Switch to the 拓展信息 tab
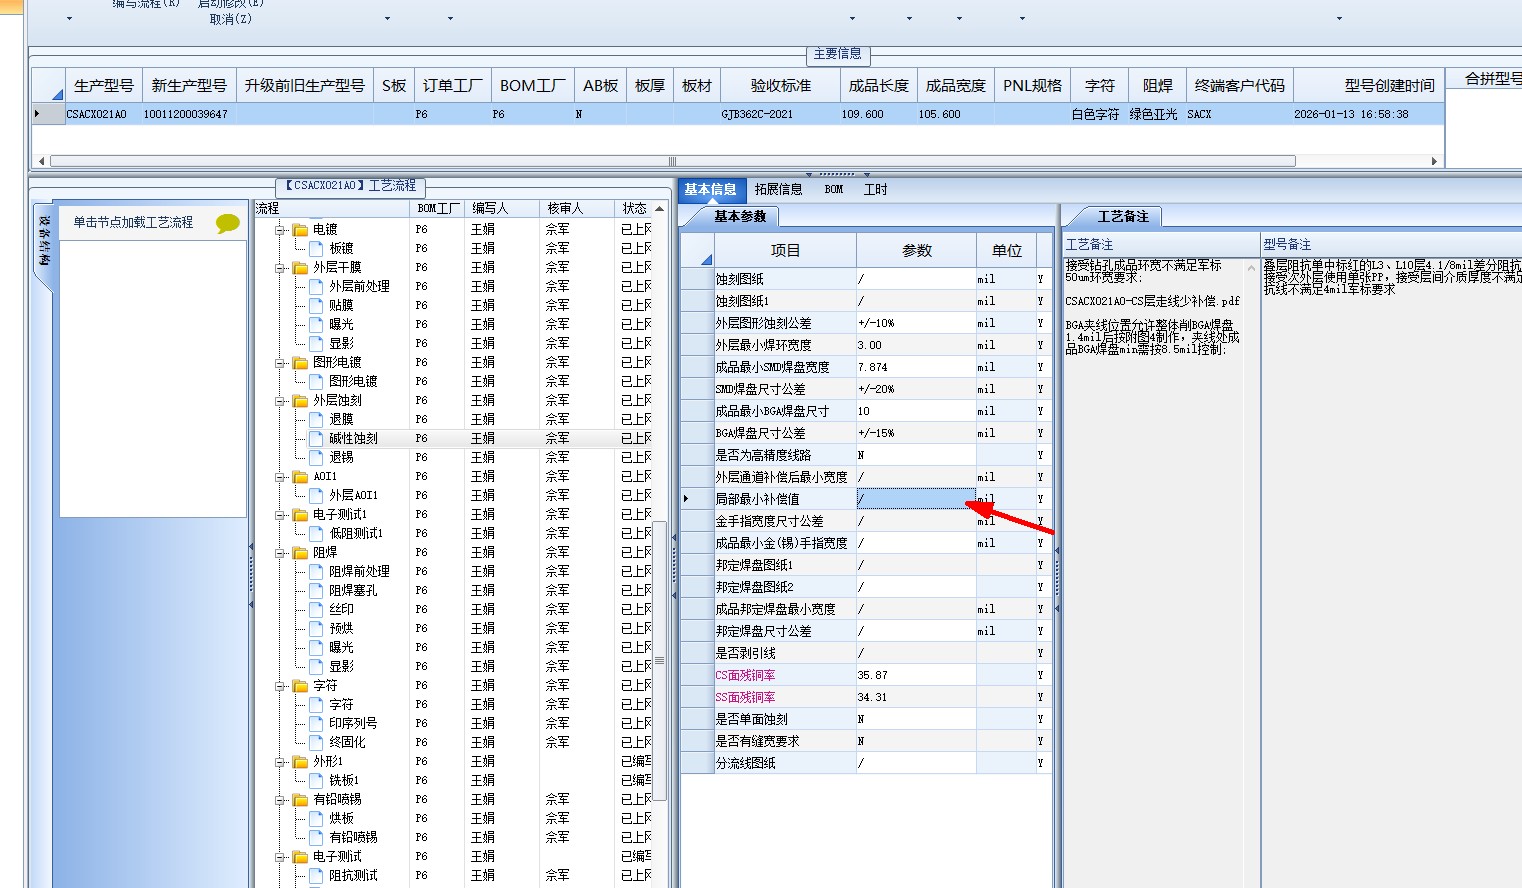 tap(778, 189)
